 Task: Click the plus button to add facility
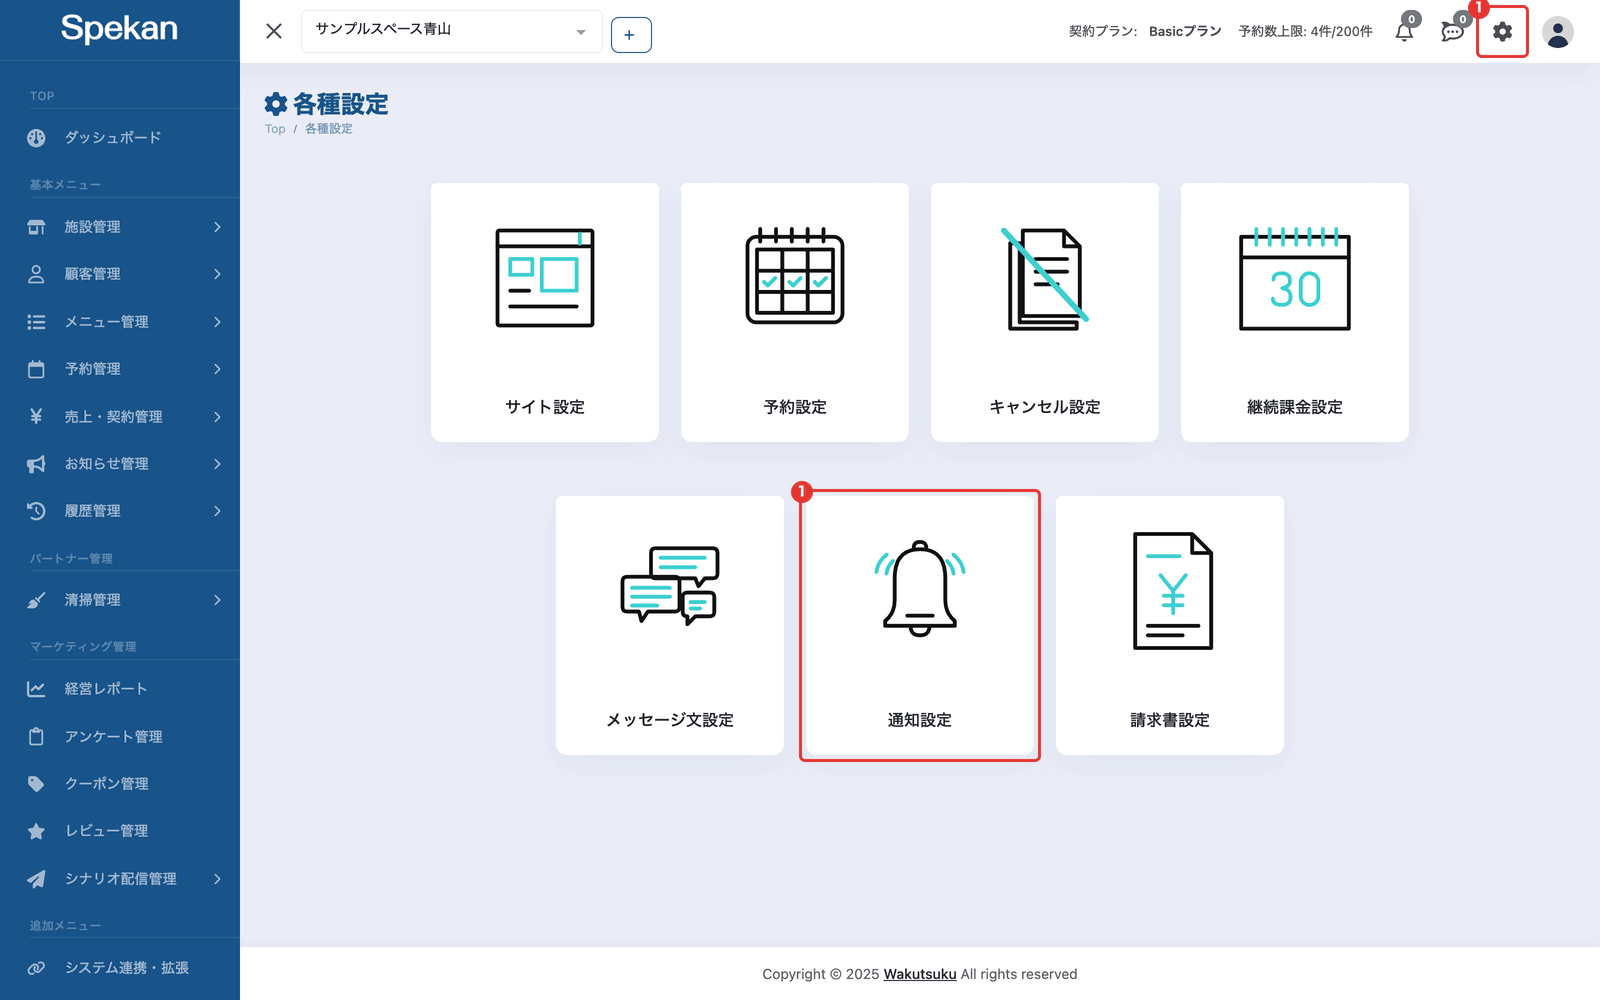click(631, 35)
